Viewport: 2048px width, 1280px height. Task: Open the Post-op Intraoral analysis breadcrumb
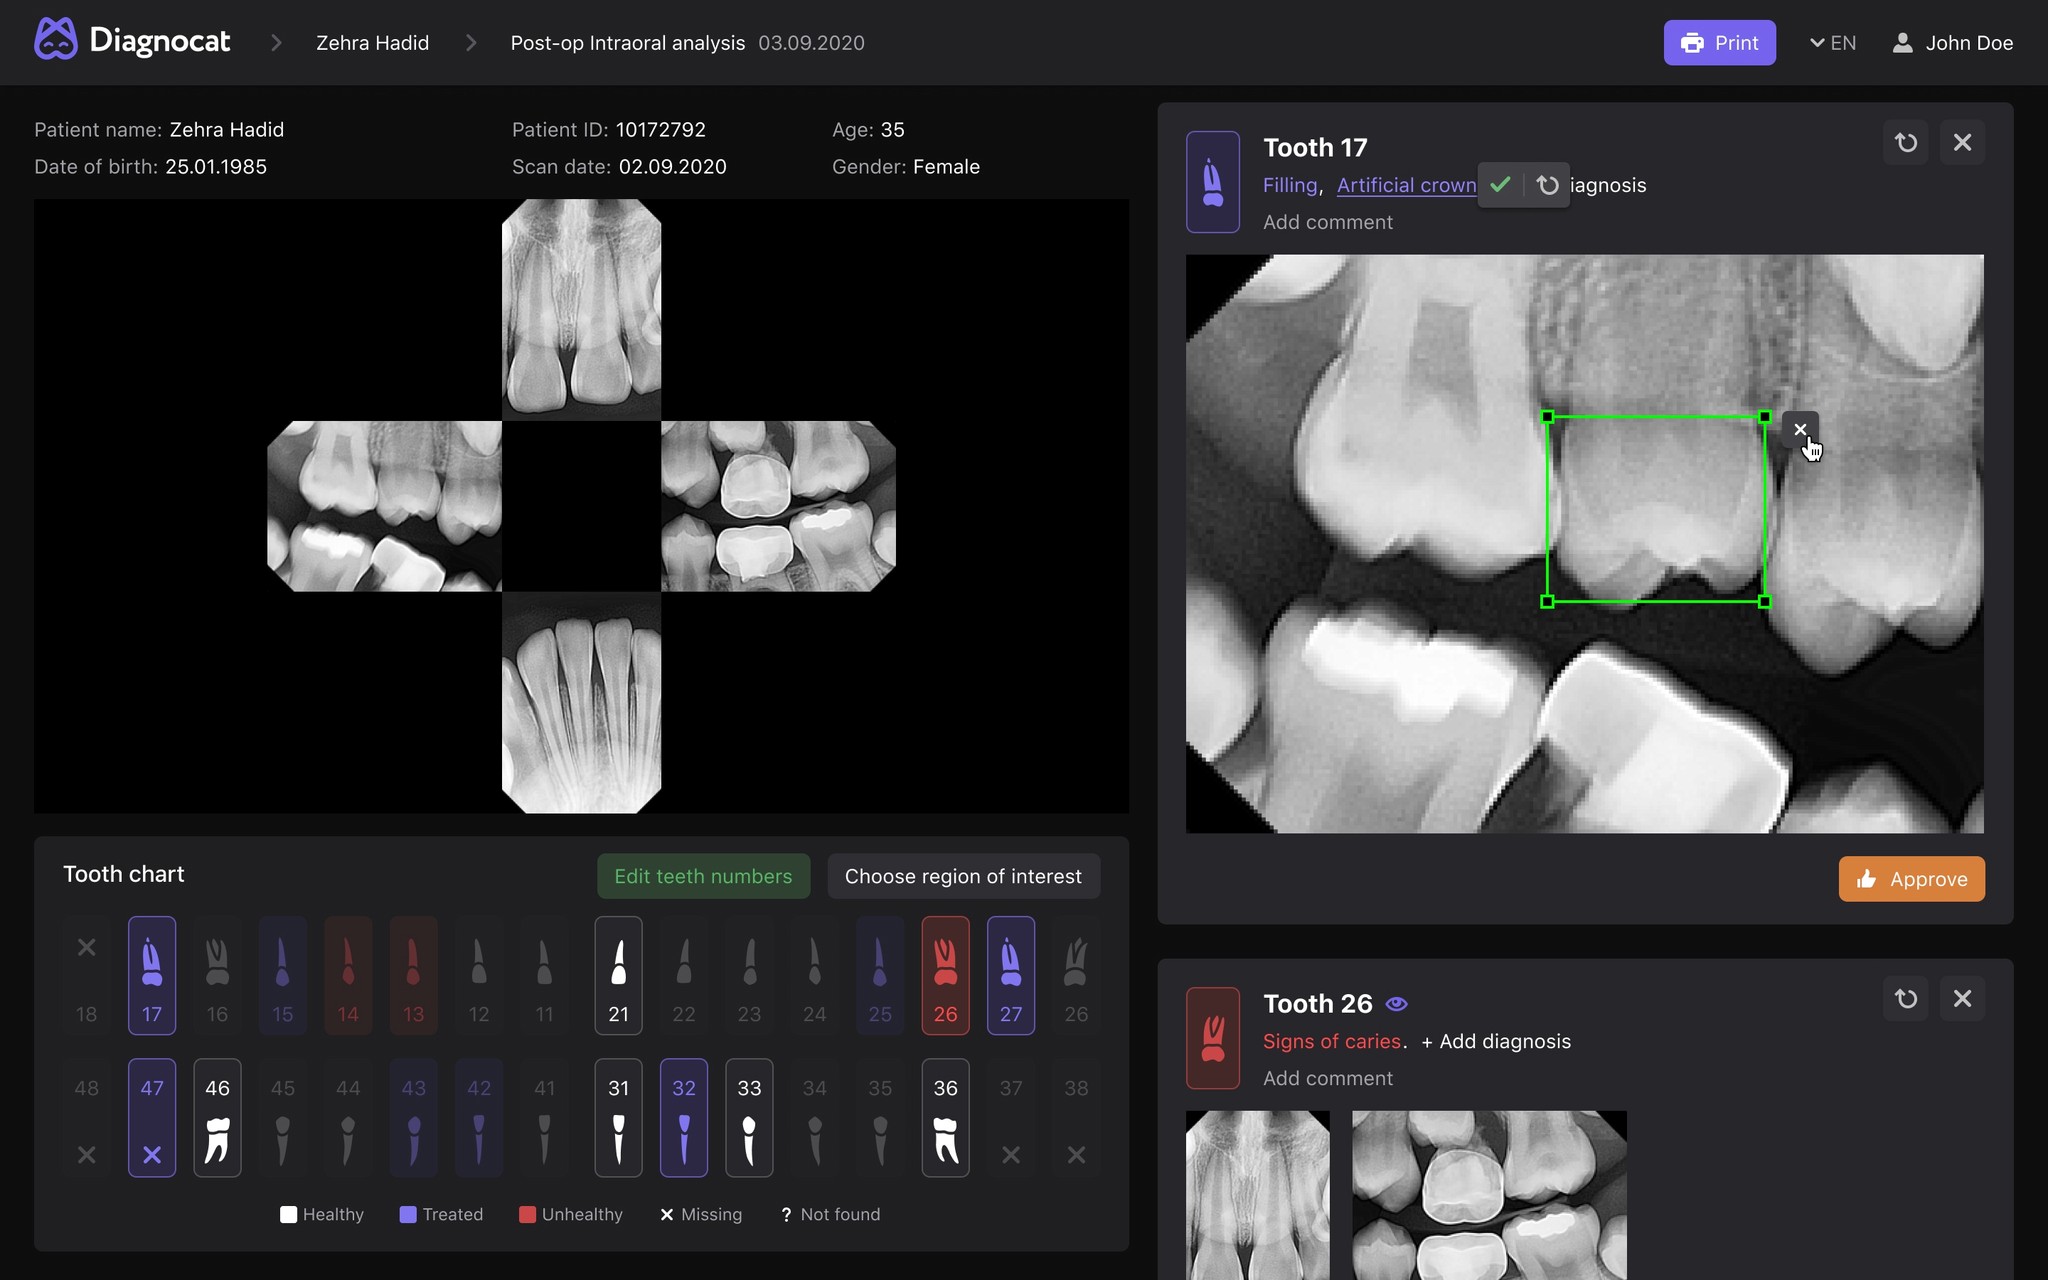[x=627, y=43]
